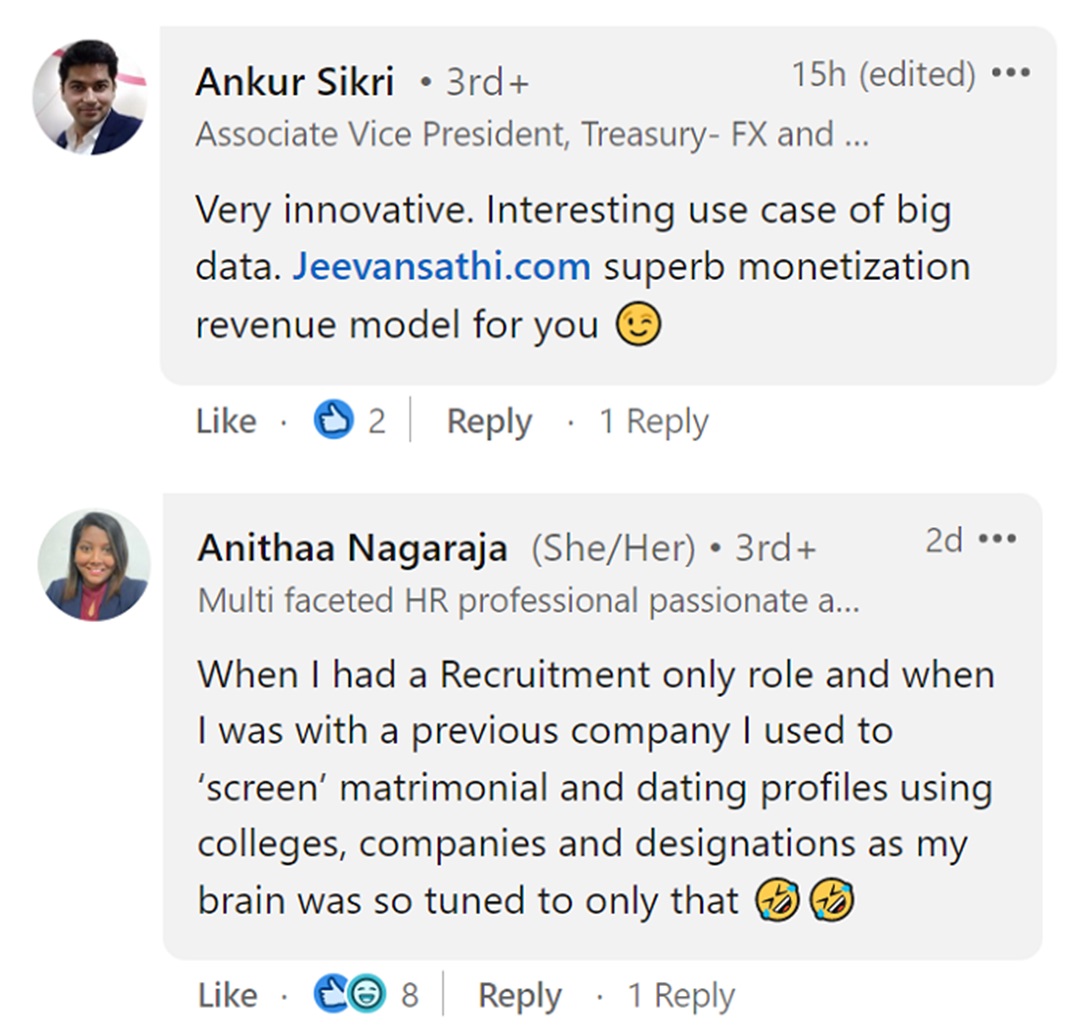Open the three-dot menu on Ankur's comment
1083x1034 pixels.
tap(1010, 74)
